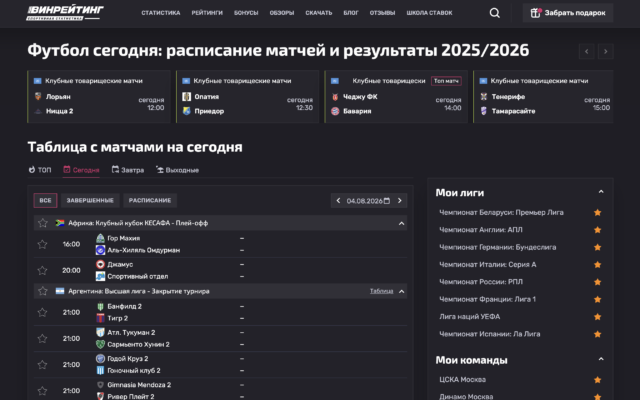Click the Гор Махия club logo
Image resolution: width=640 pixels, height=400 pixels.
coord(100,238)
